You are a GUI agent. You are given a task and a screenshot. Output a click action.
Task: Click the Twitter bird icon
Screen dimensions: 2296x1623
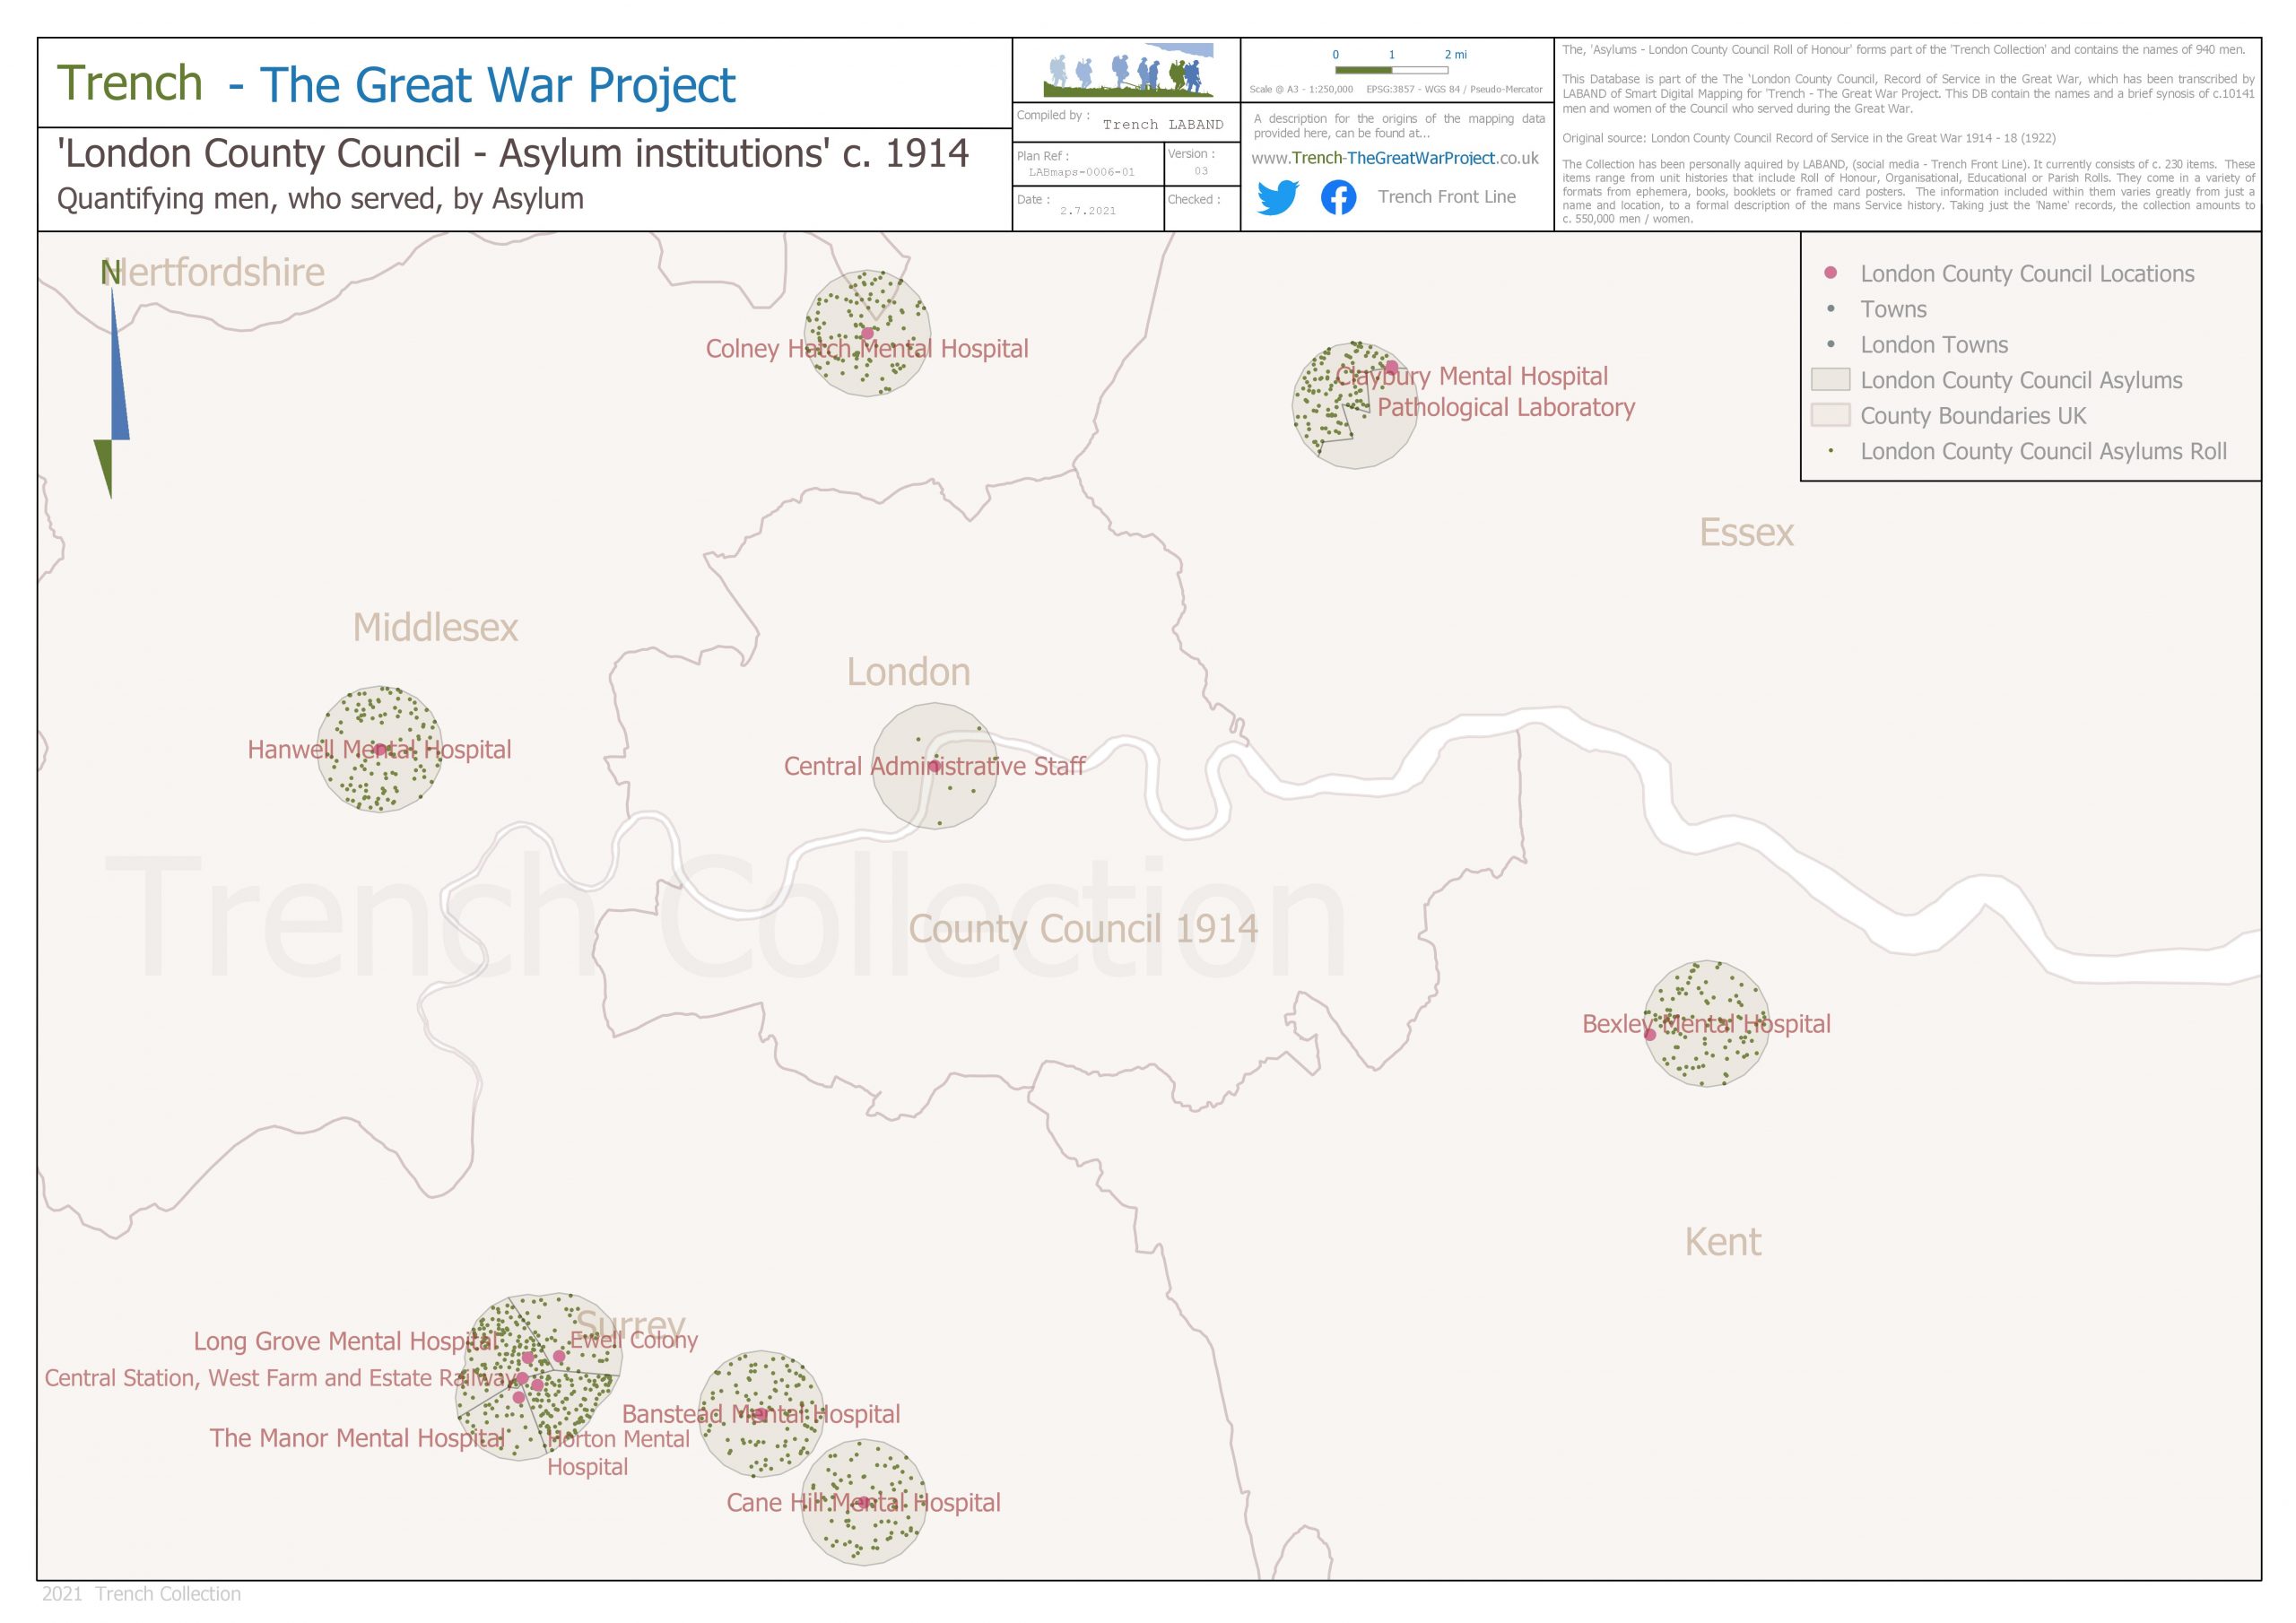coord(1277,197)
